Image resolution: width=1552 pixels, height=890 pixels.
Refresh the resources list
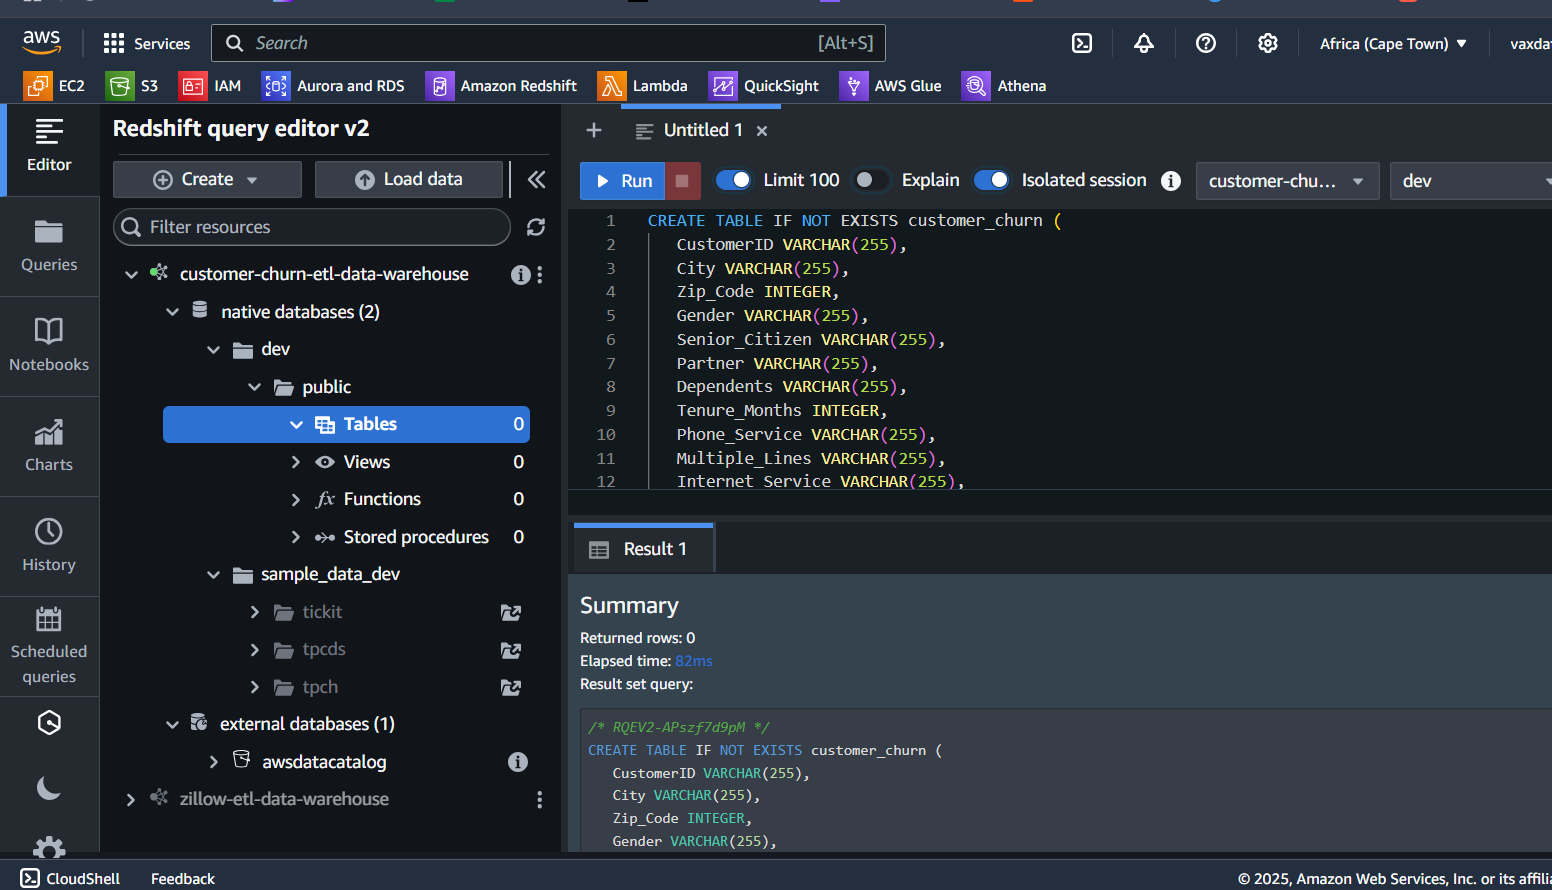coord(536,227)
